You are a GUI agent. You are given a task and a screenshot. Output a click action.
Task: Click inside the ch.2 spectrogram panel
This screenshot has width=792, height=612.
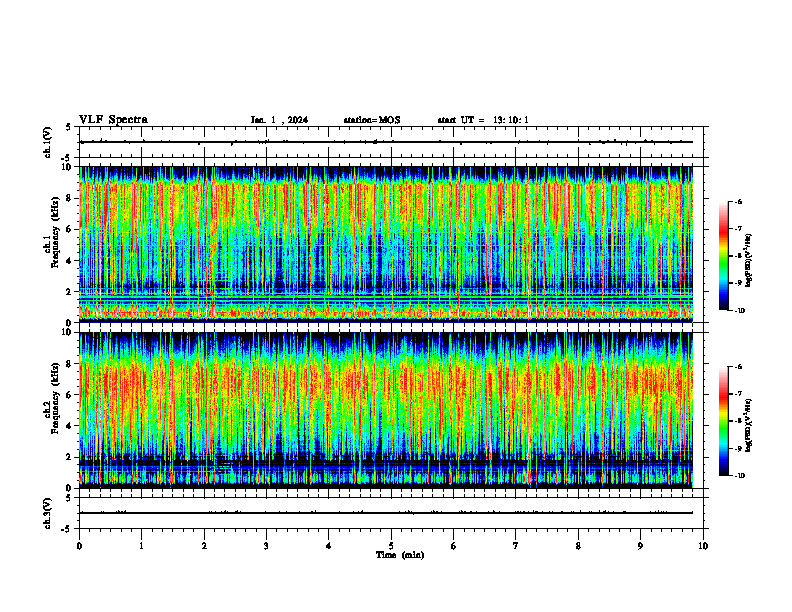click(386, 410)
